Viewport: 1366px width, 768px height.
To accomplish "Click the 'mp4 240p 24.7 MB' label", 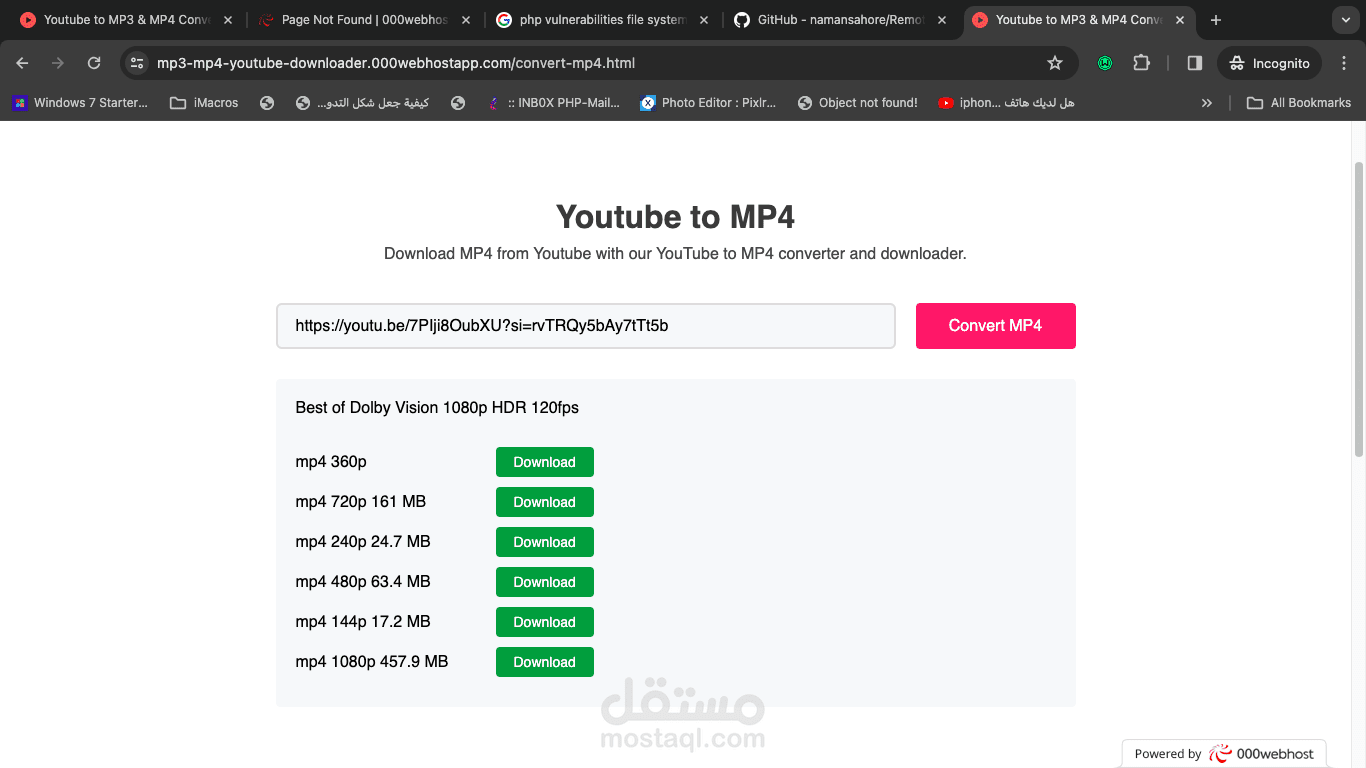I will coord(363,542).
